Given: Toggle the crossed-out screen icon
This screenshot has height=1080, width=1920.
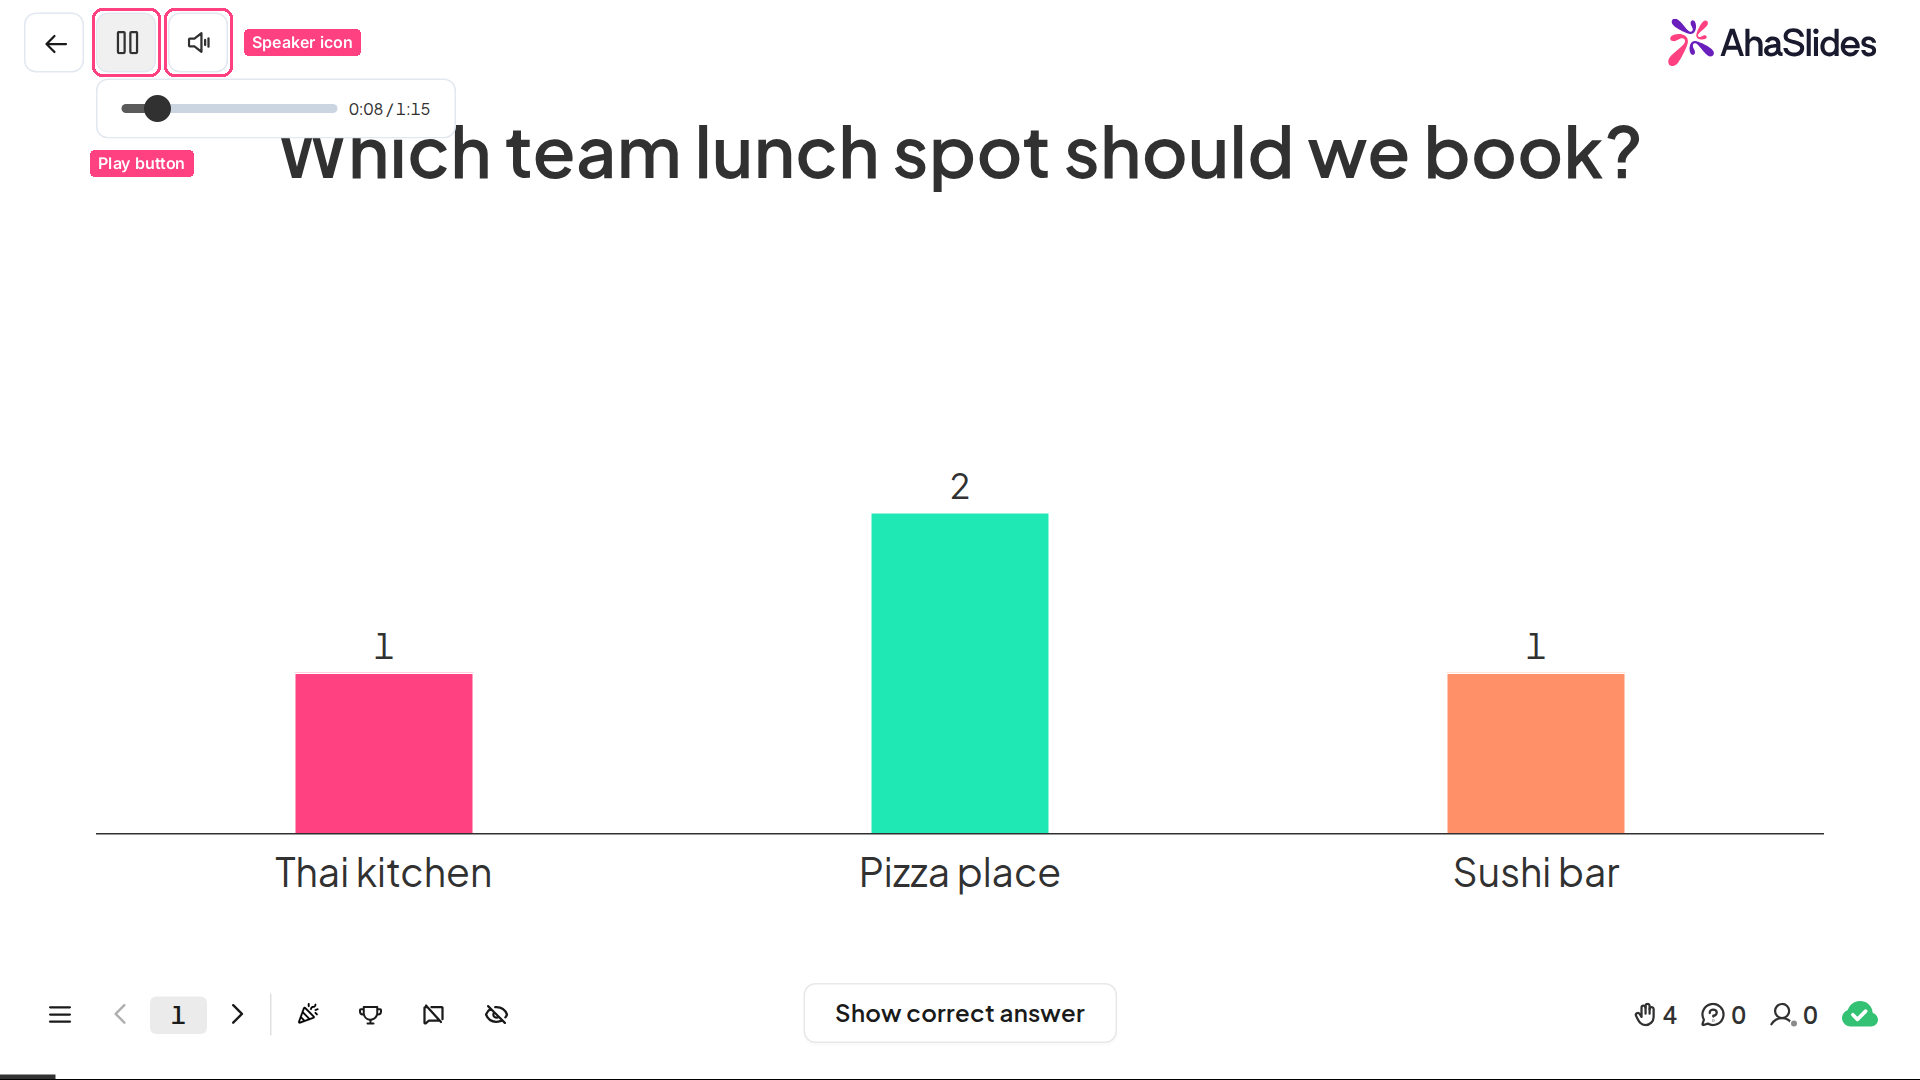Looking at the screenshot, I should click(433, 1015).
